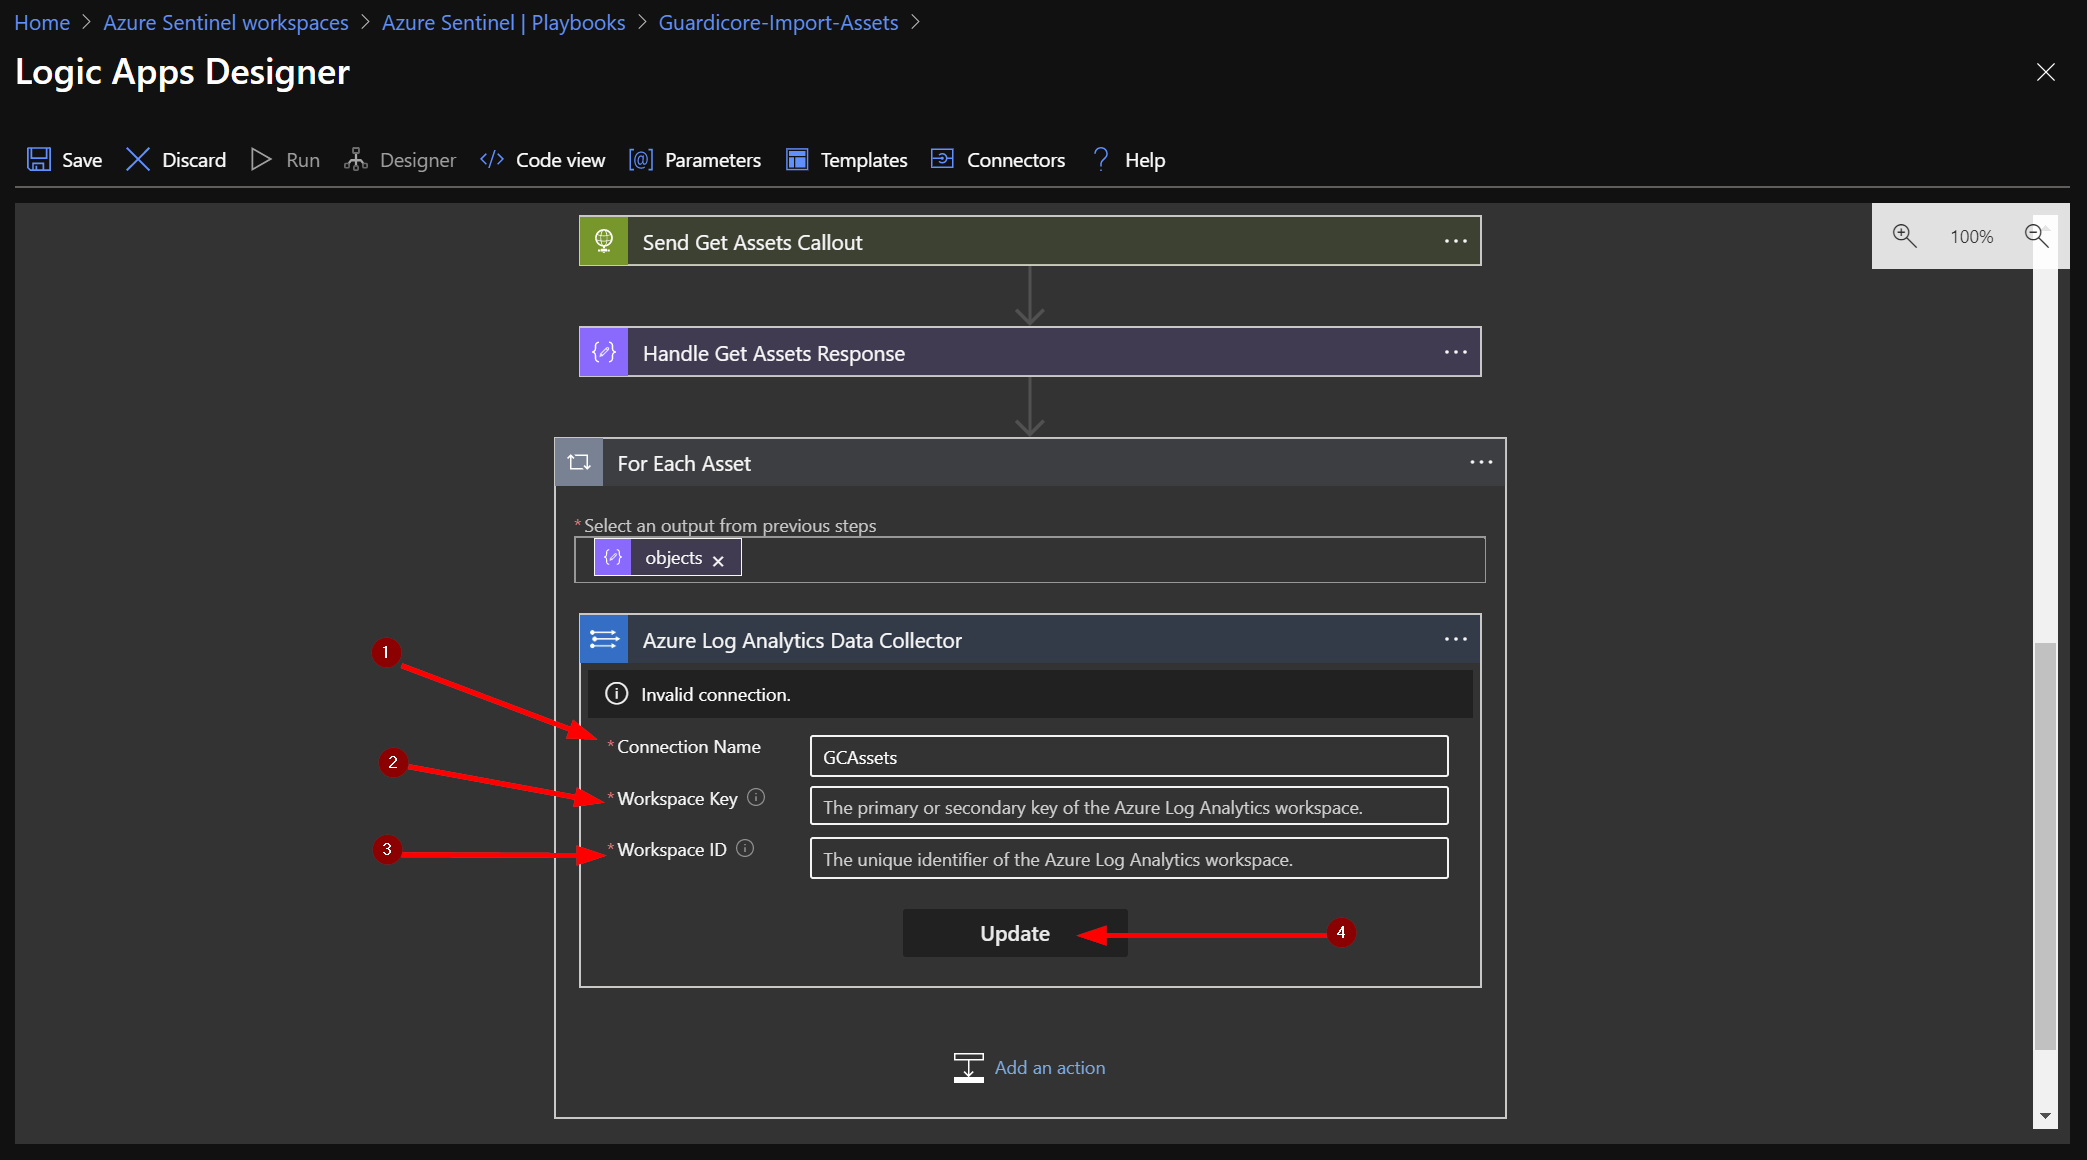Click the Azure Log Analytics overflow menu

point(1456,640)
